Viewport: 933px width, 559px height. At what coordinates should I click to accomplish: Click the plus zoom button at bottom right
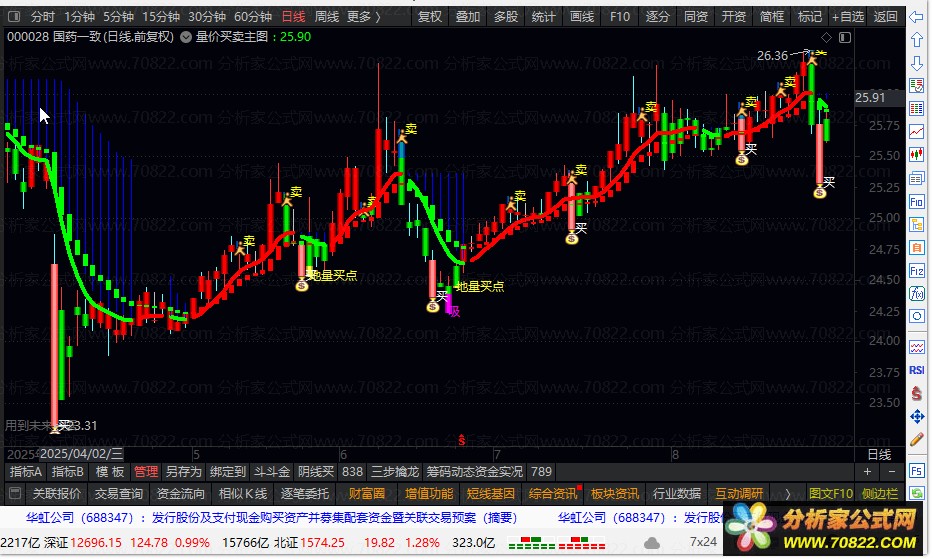(868, 471)
